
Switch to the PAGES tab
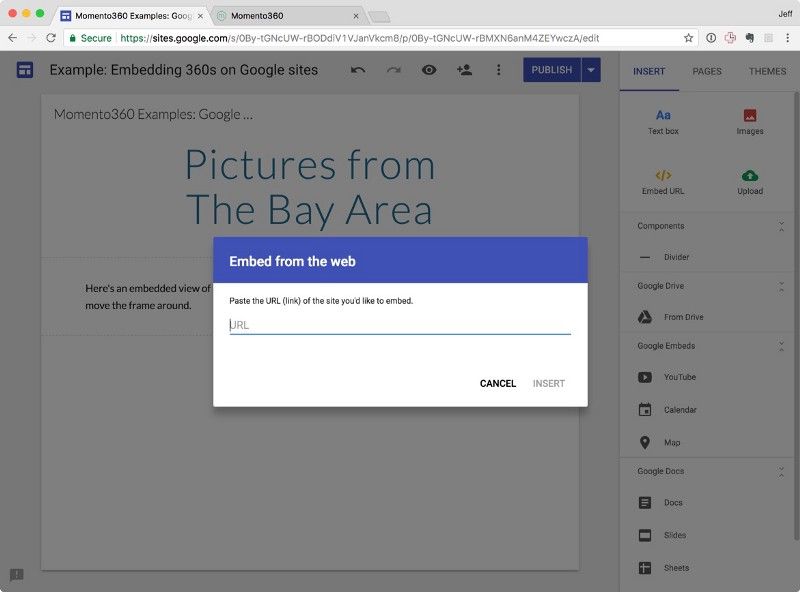point(707,71)
